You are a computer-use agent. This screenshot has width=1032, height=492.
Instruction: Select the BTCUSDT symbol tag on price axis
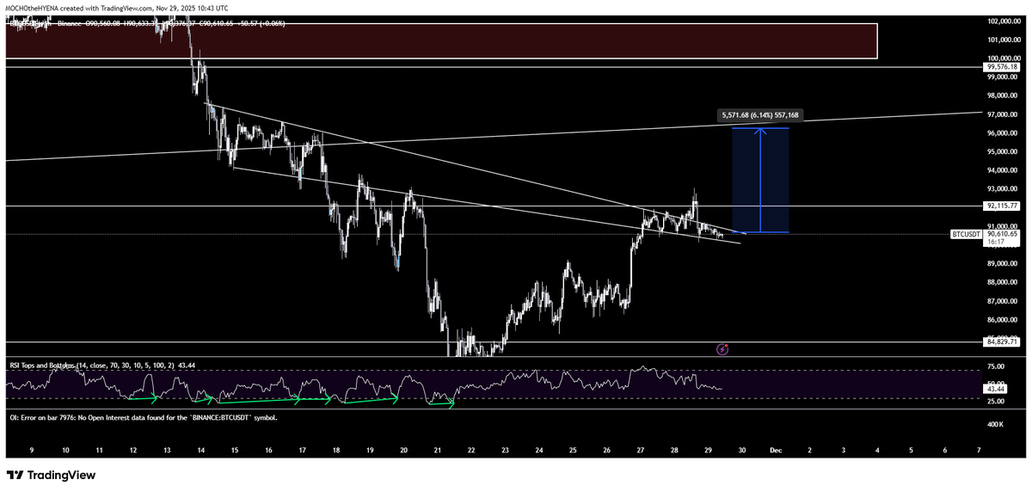coord(963,233)
